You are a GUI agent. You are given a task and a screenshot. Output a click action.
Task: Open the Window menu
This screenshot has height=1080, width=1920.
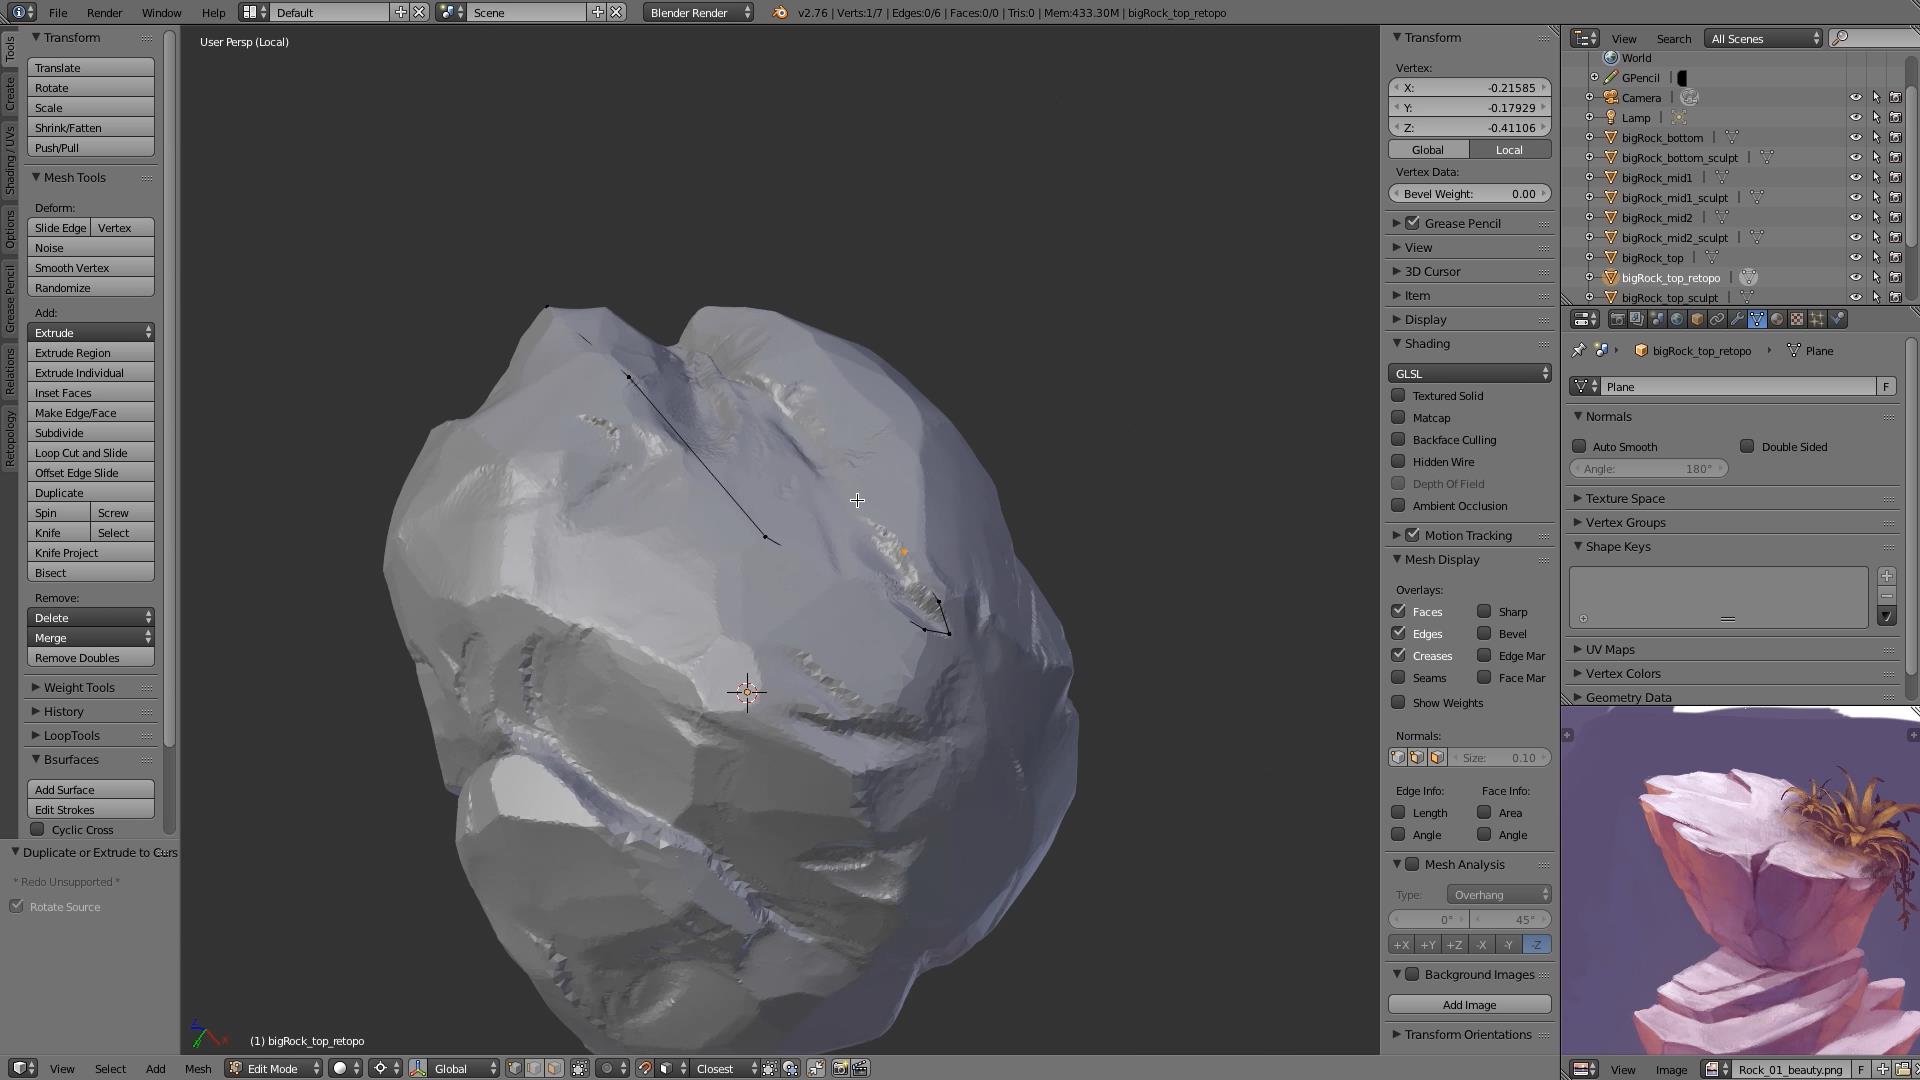point(161,12)
